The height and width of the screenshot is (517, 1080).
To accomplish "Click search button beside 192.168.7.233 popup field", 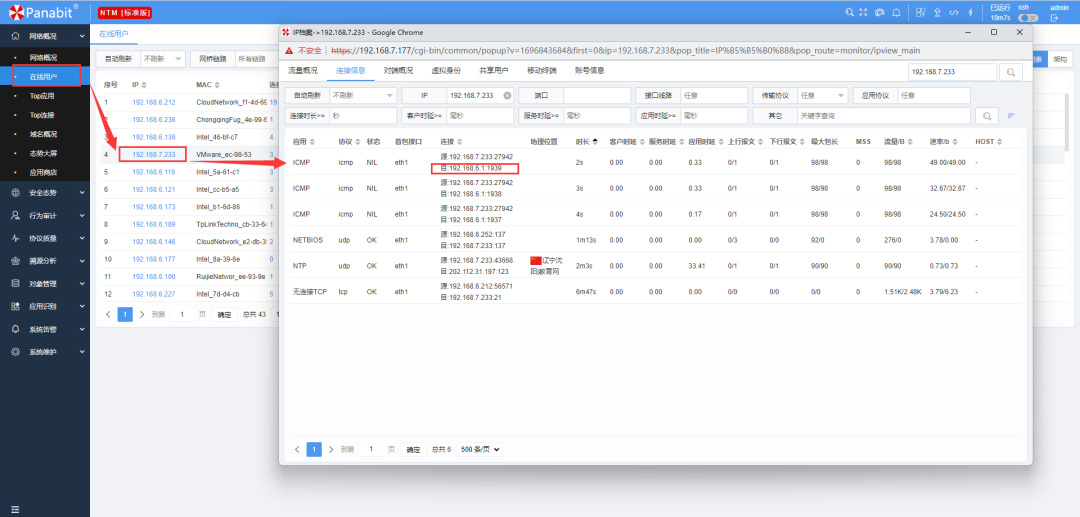I will [1010, 72].
